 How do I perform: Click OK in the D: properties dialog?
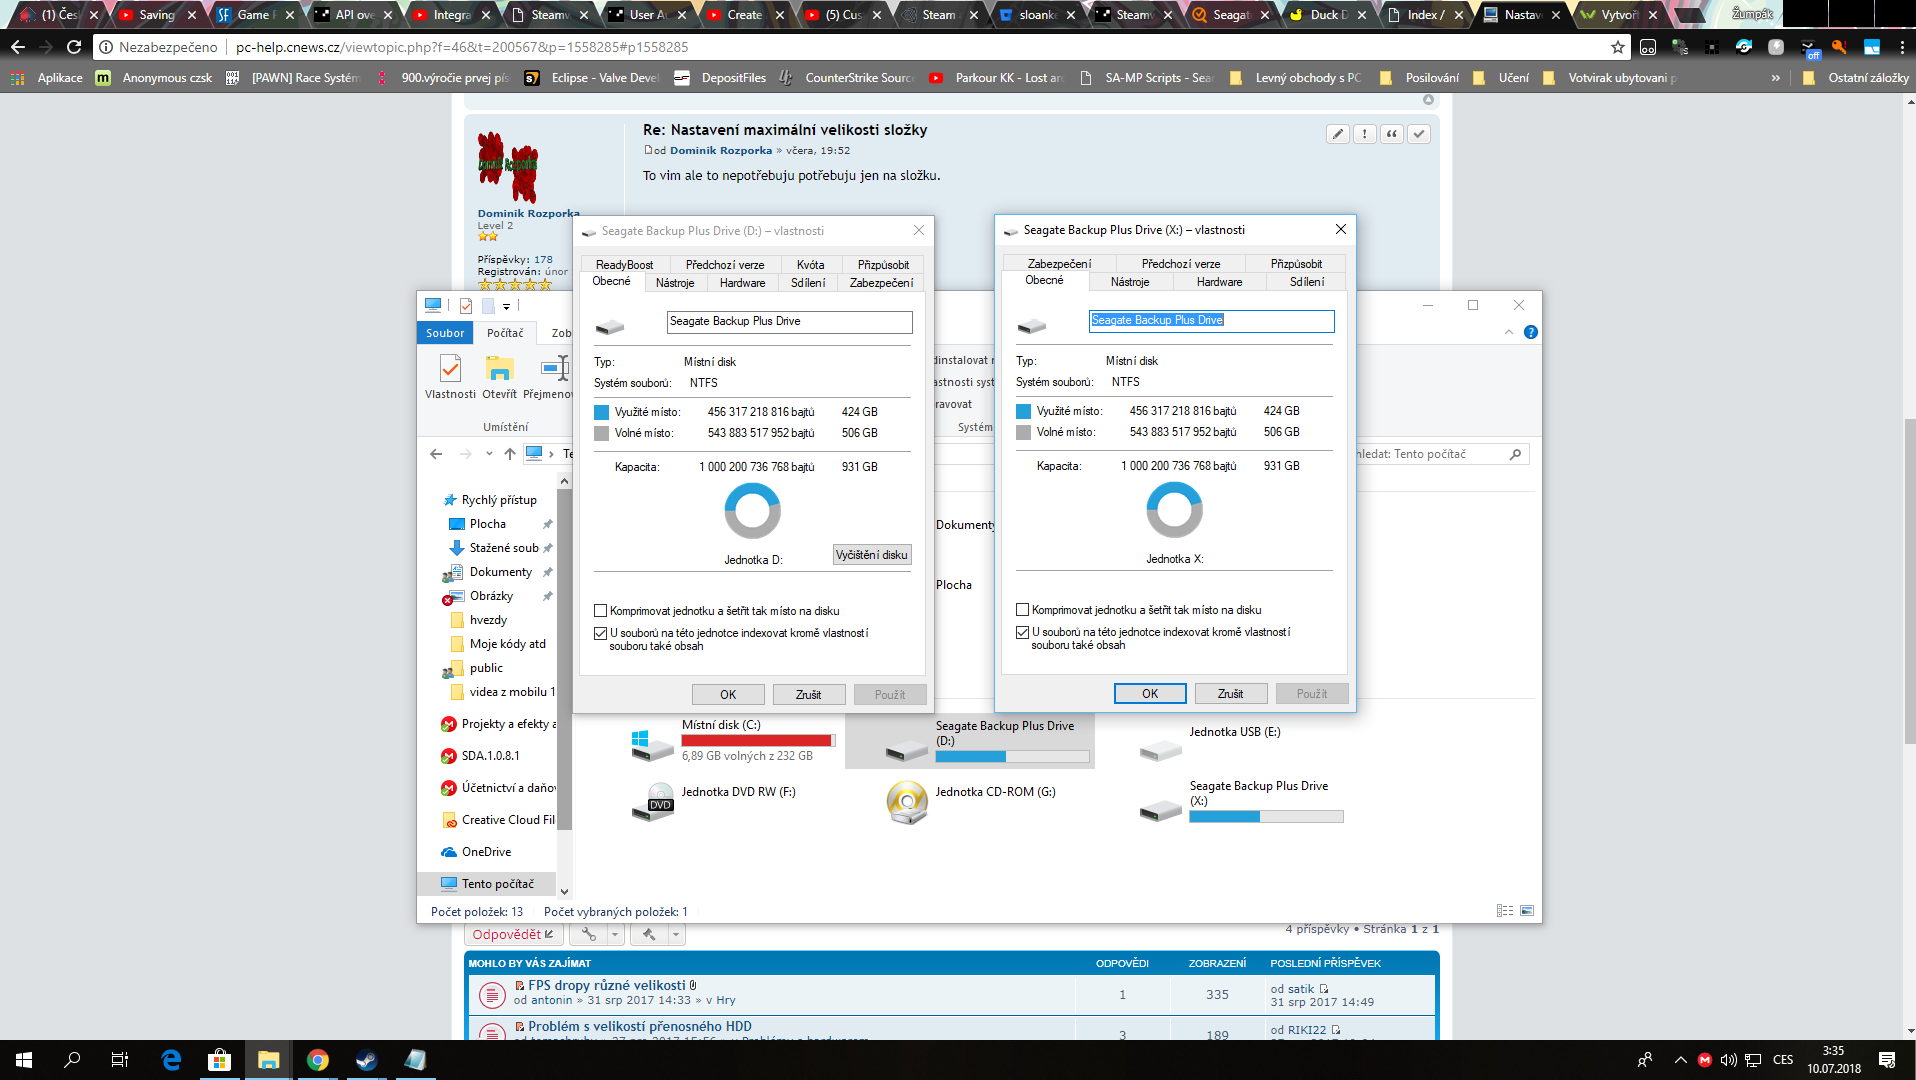[728, 695]
